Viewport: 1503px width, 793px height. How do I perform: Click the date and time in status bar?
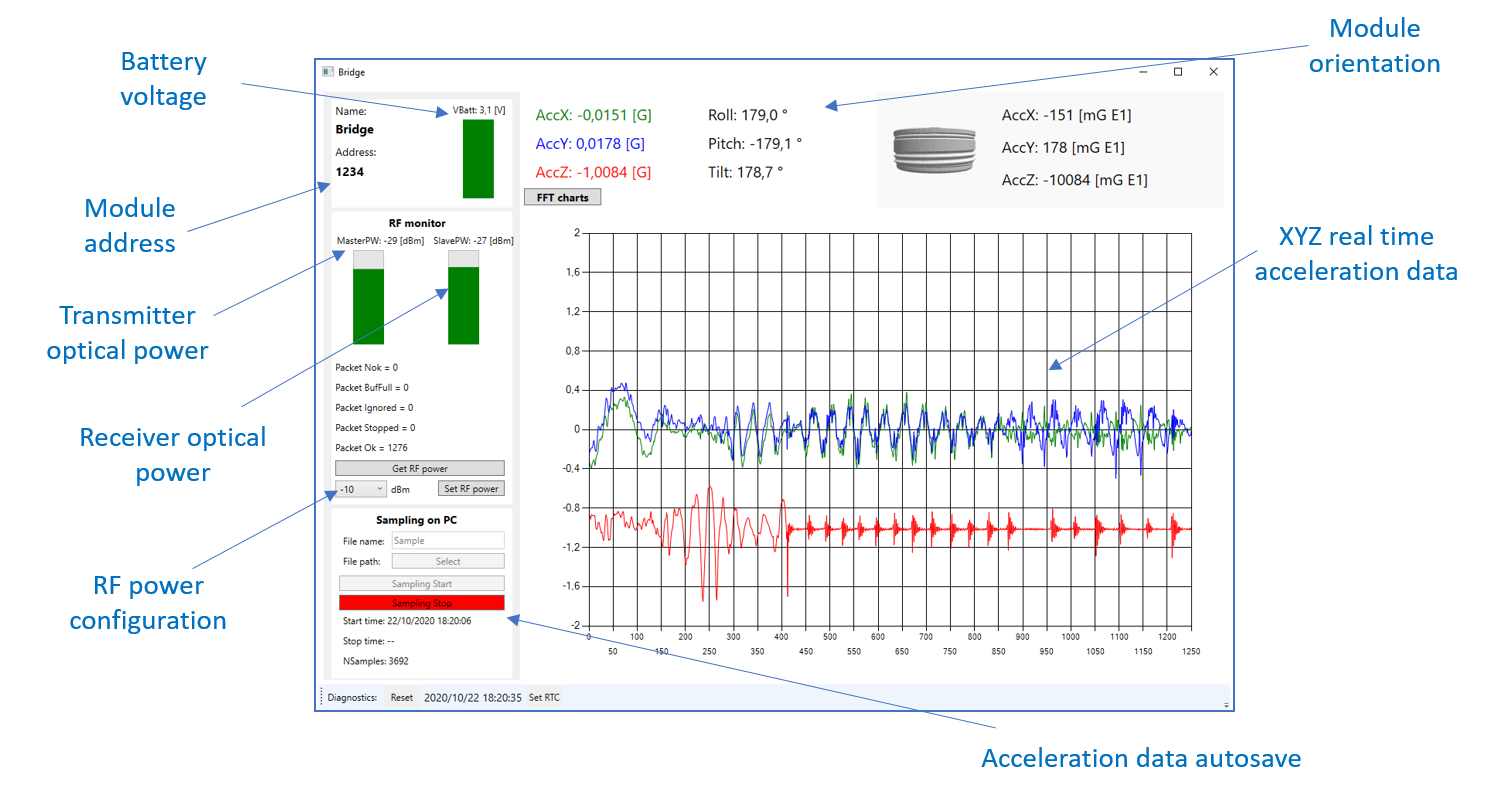(x=472, y=698)
